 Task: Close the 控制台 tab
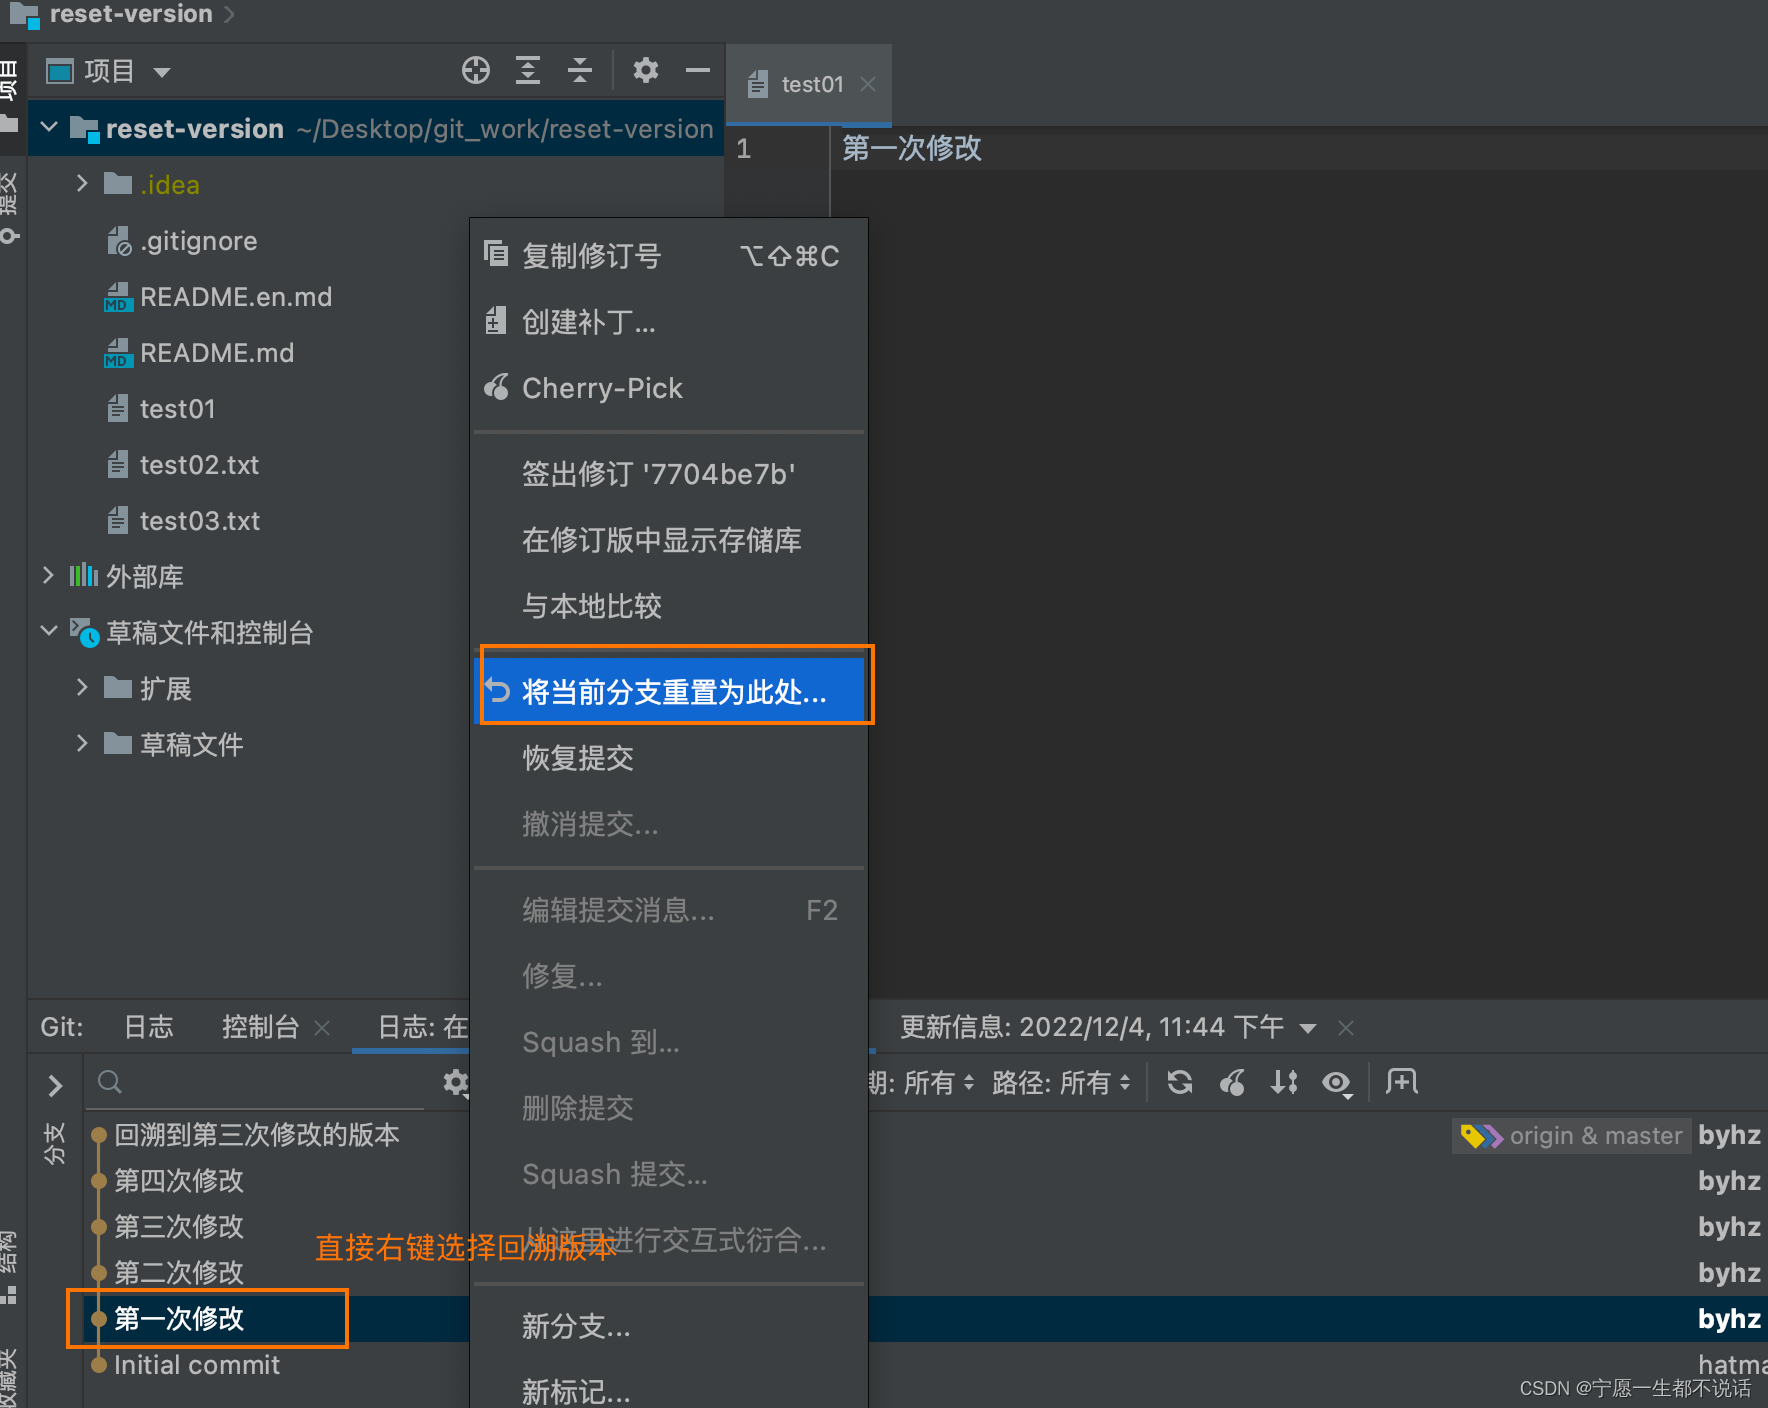point(322,1028)
